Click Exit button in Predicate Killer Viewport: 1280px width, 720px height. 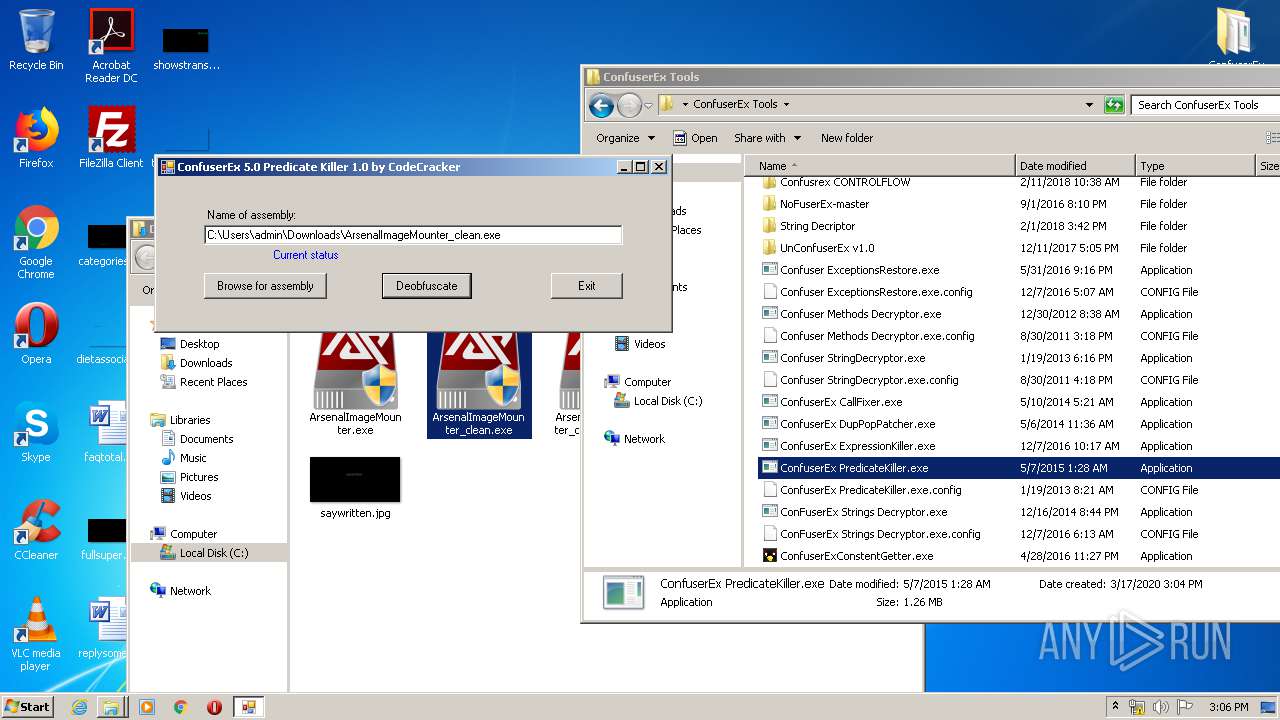click(x=587, y=286)
